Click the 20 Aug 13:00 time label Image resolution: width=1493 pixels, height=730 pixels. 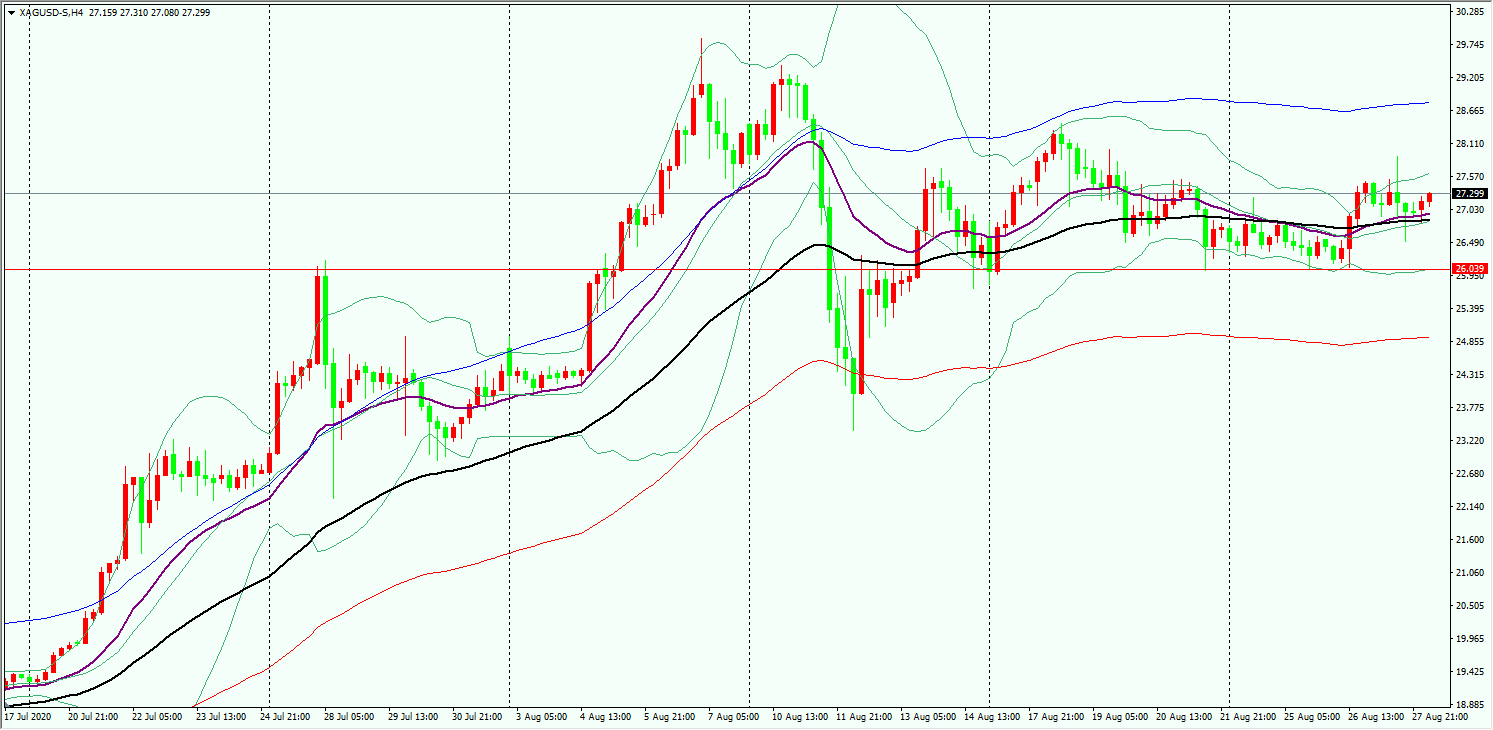[1183, 717]
